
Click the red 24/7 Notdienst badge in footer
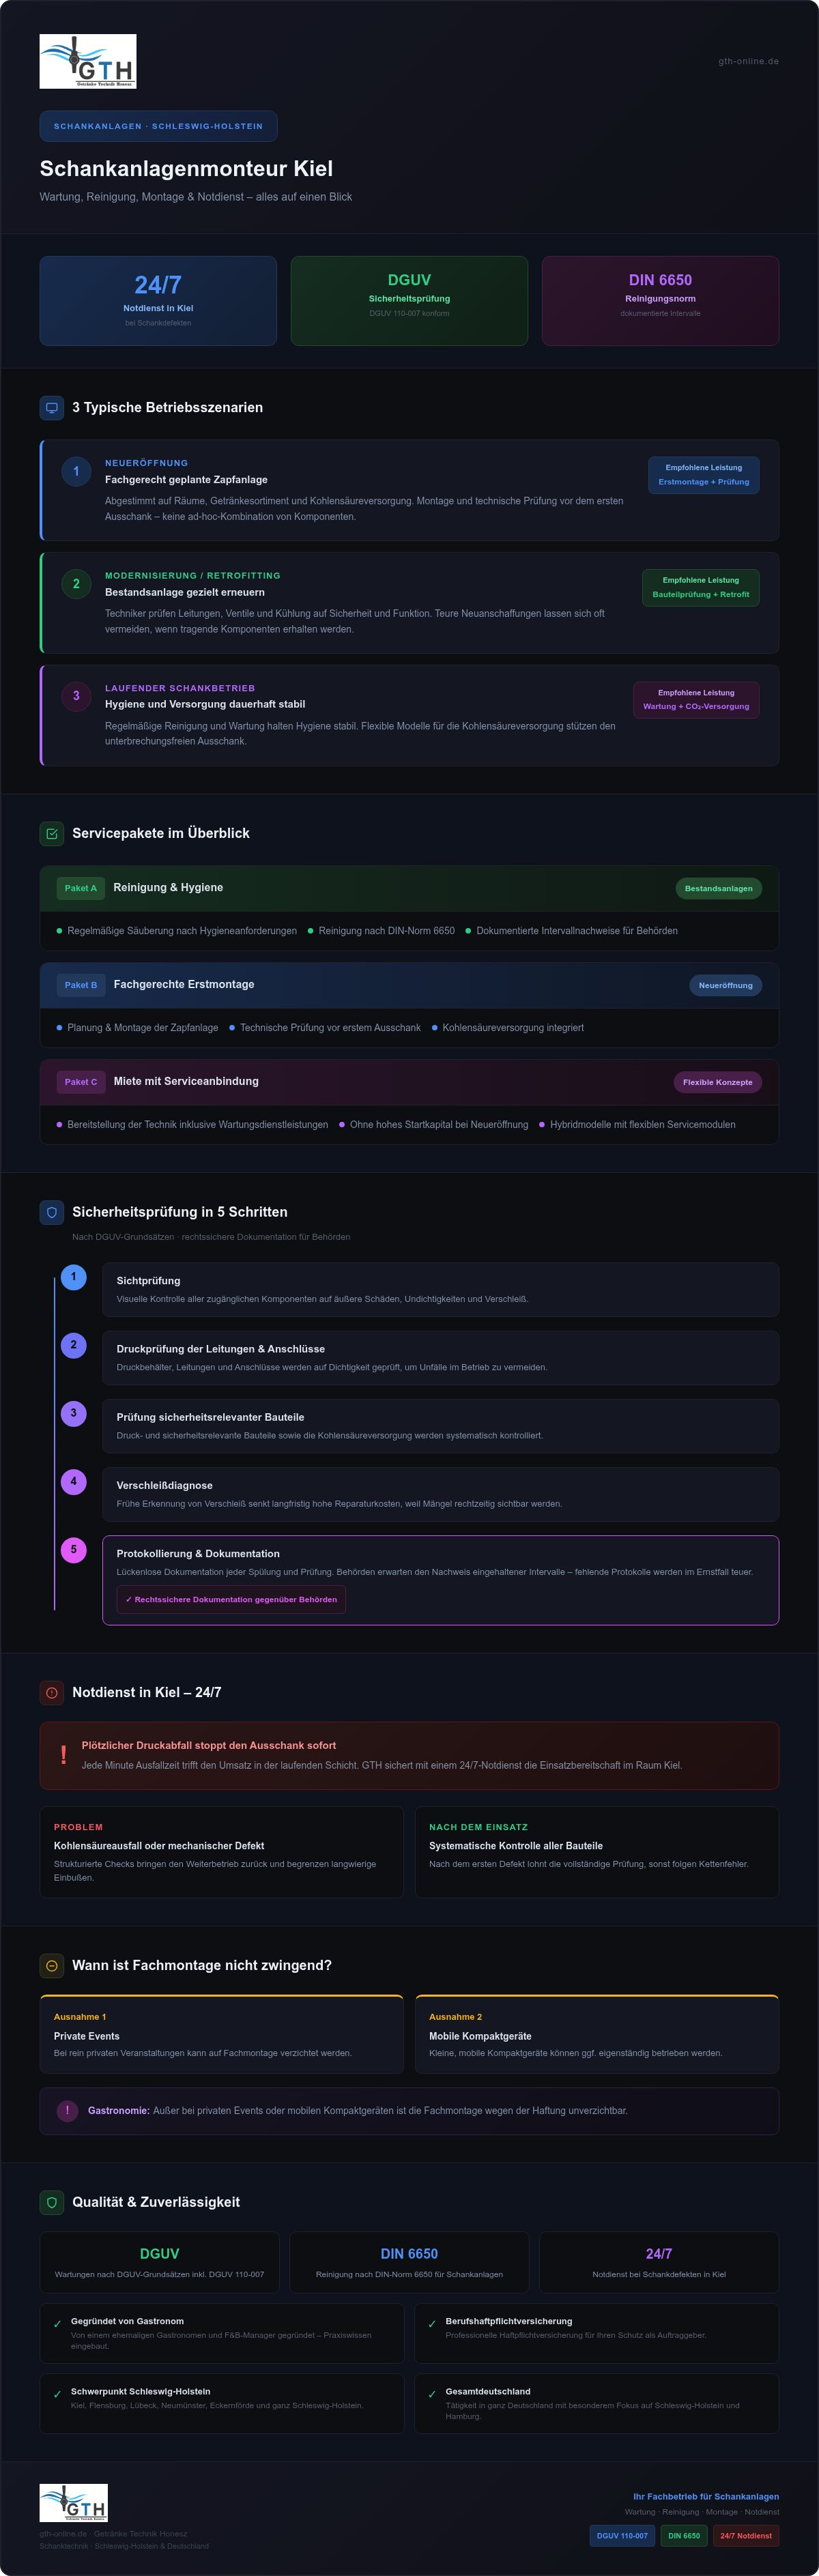(x=746, y=2535)
